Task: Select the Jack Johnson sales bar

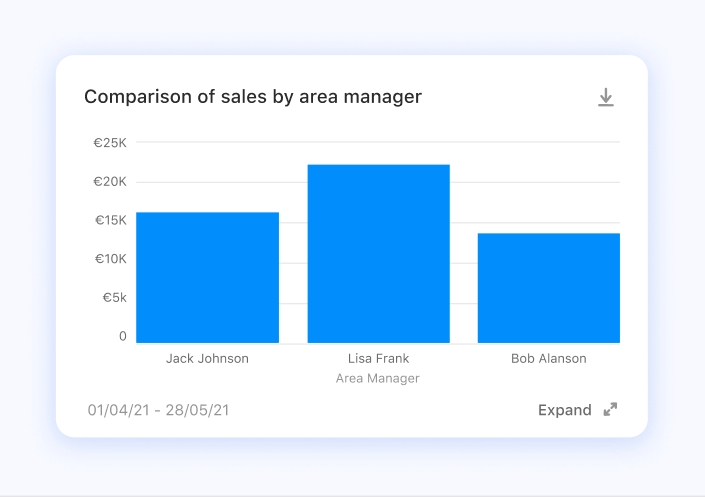Action: tap(207, 278)
